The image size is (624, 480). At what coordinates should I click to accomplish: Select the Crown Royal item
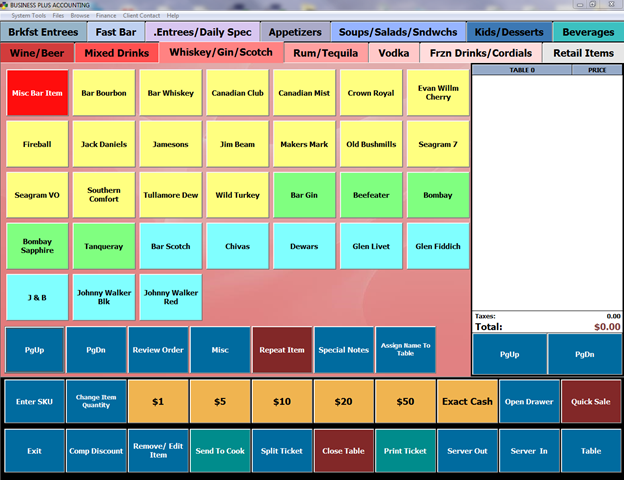click(371, 93)
